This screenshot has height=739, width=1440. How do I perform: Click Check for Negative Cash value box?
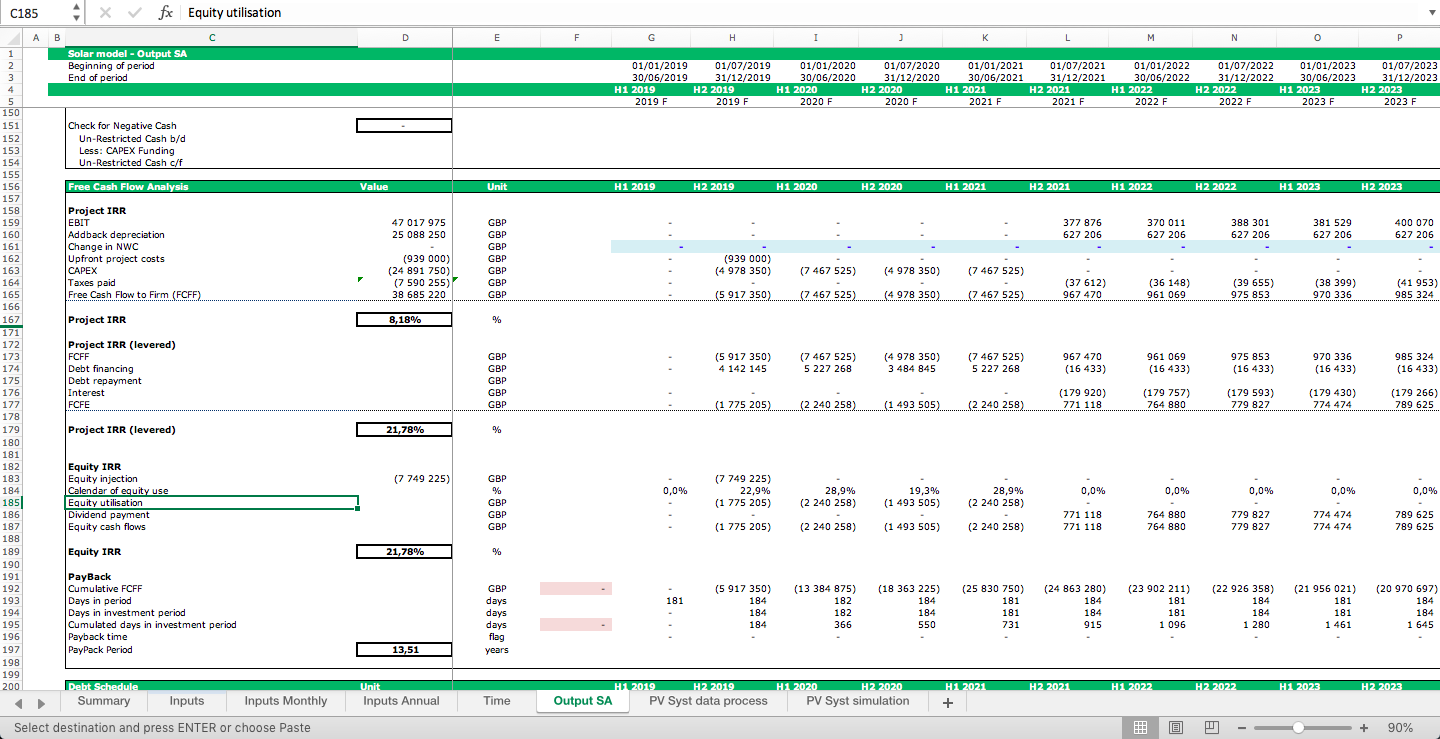[404, 126]
